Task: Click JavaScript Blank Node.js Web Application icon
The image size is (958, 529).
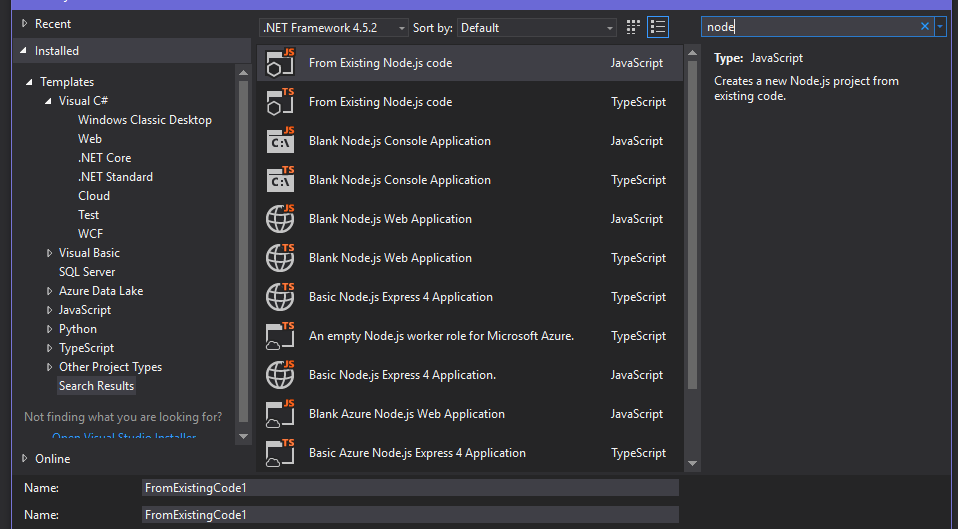Action: pyautogui.click(x=280, y=219)
